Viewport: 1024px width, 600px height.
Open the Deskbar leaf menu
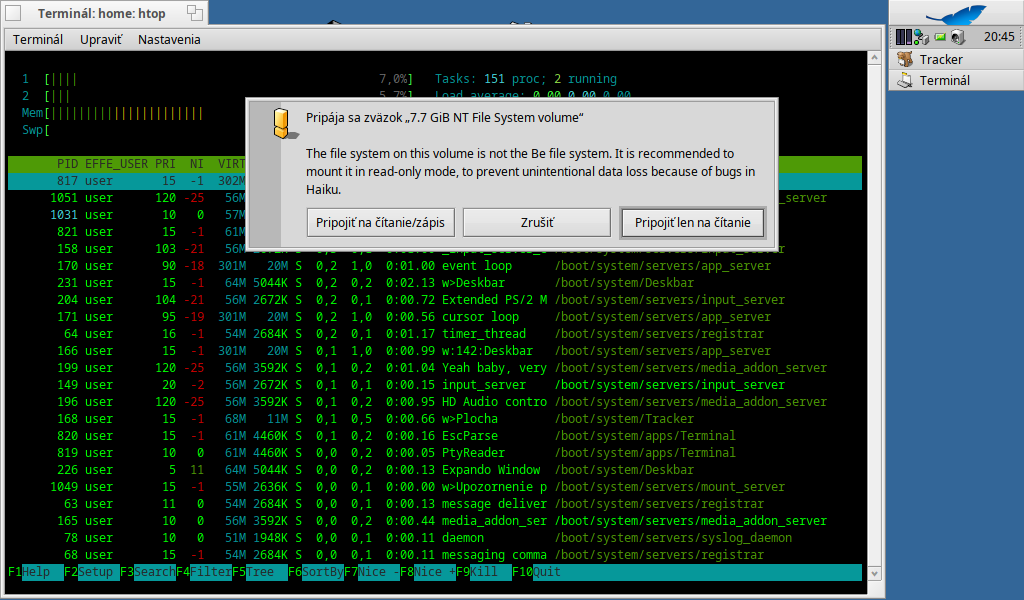point(956,13)
